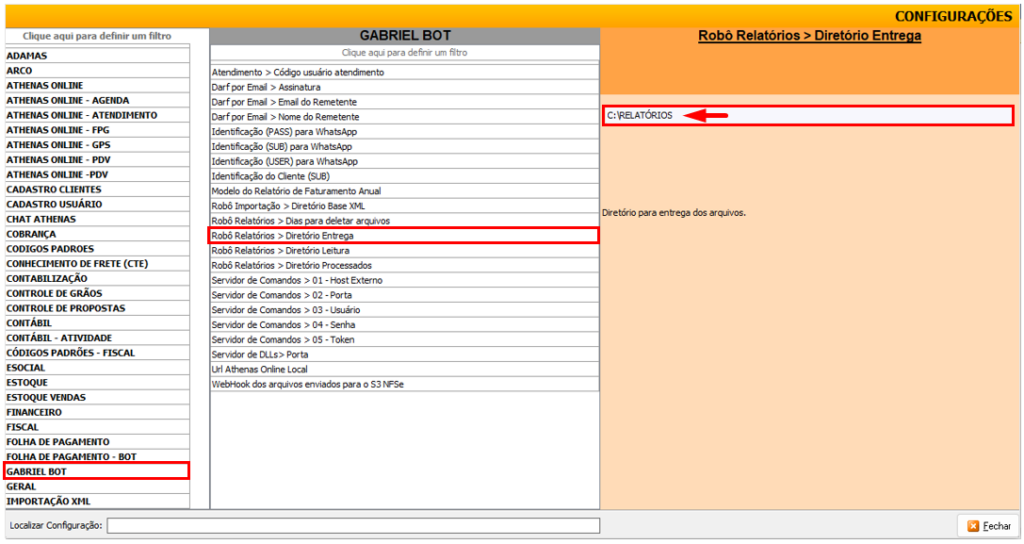The image size is (1024, 544).
Task: Open Url Athenas Online Local setting
Action: [x=403, y=369]
